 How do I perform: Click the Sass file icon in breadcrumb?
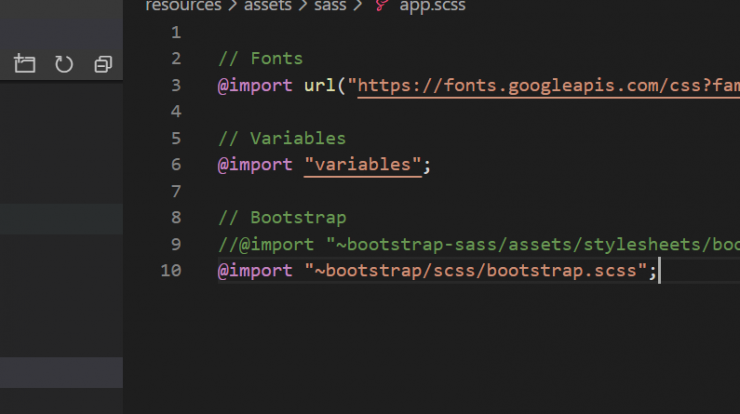(382, 5)
